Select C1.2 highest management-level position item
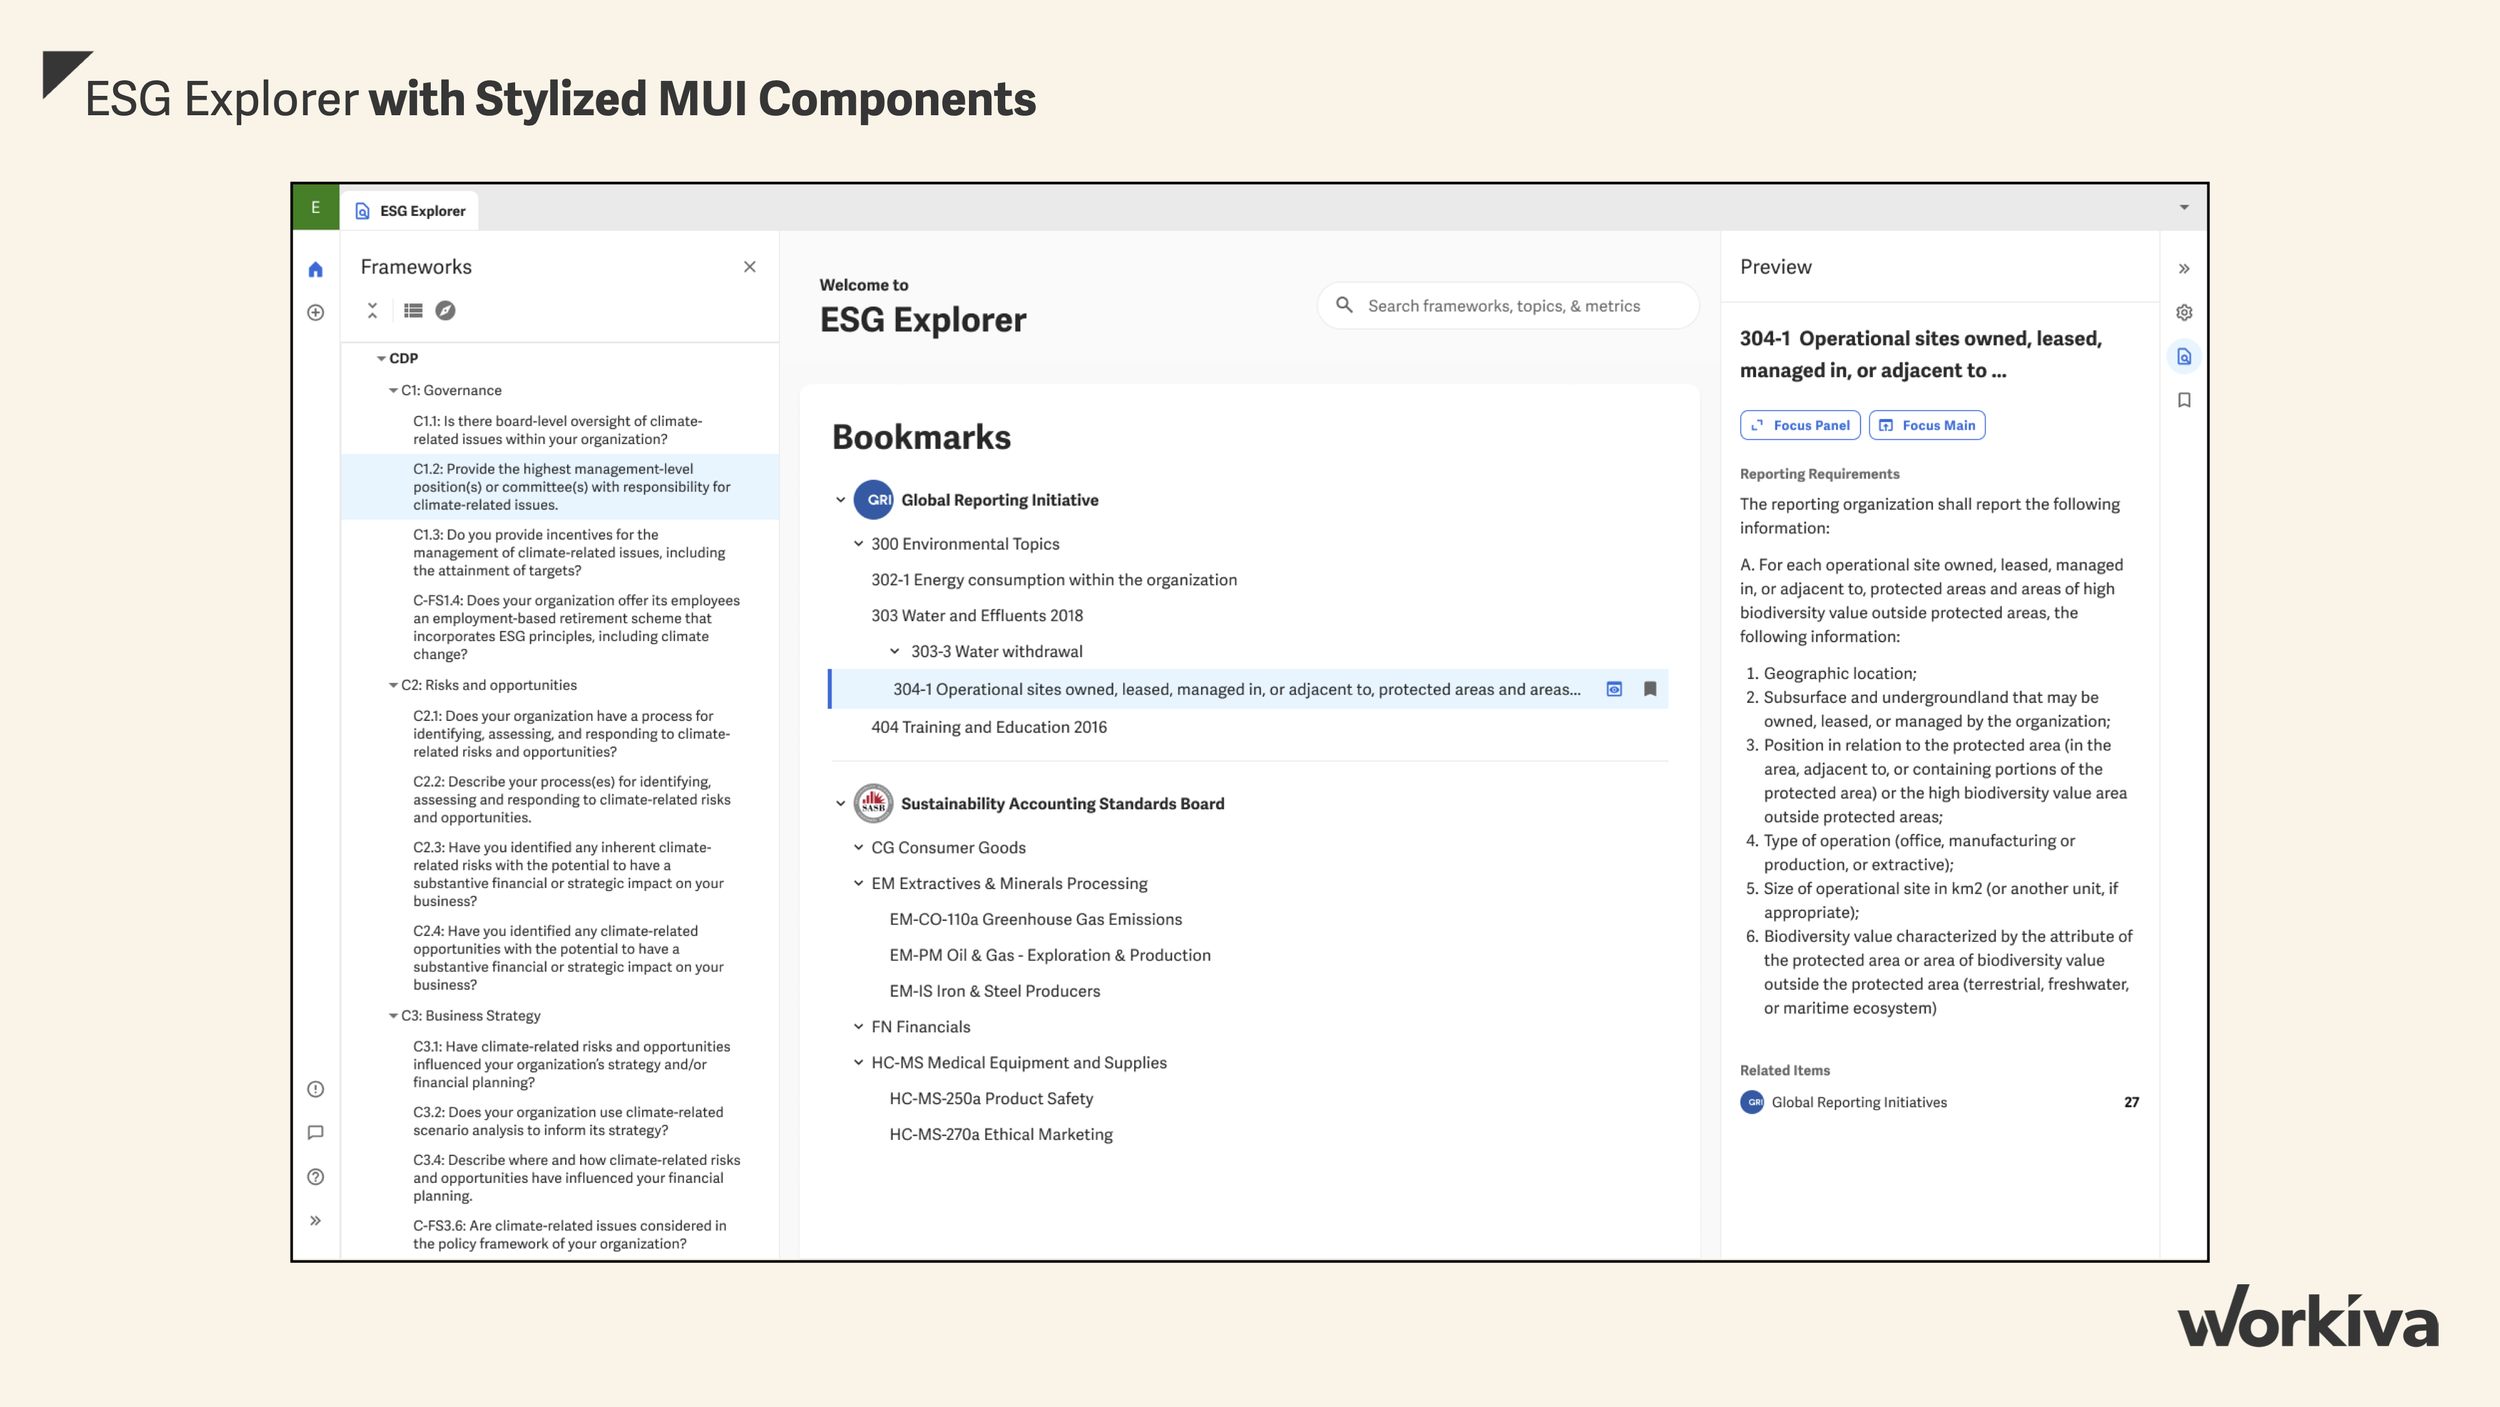This screenshot has width=2500, height=1407. pyautogui.click(x=559, y=487)
